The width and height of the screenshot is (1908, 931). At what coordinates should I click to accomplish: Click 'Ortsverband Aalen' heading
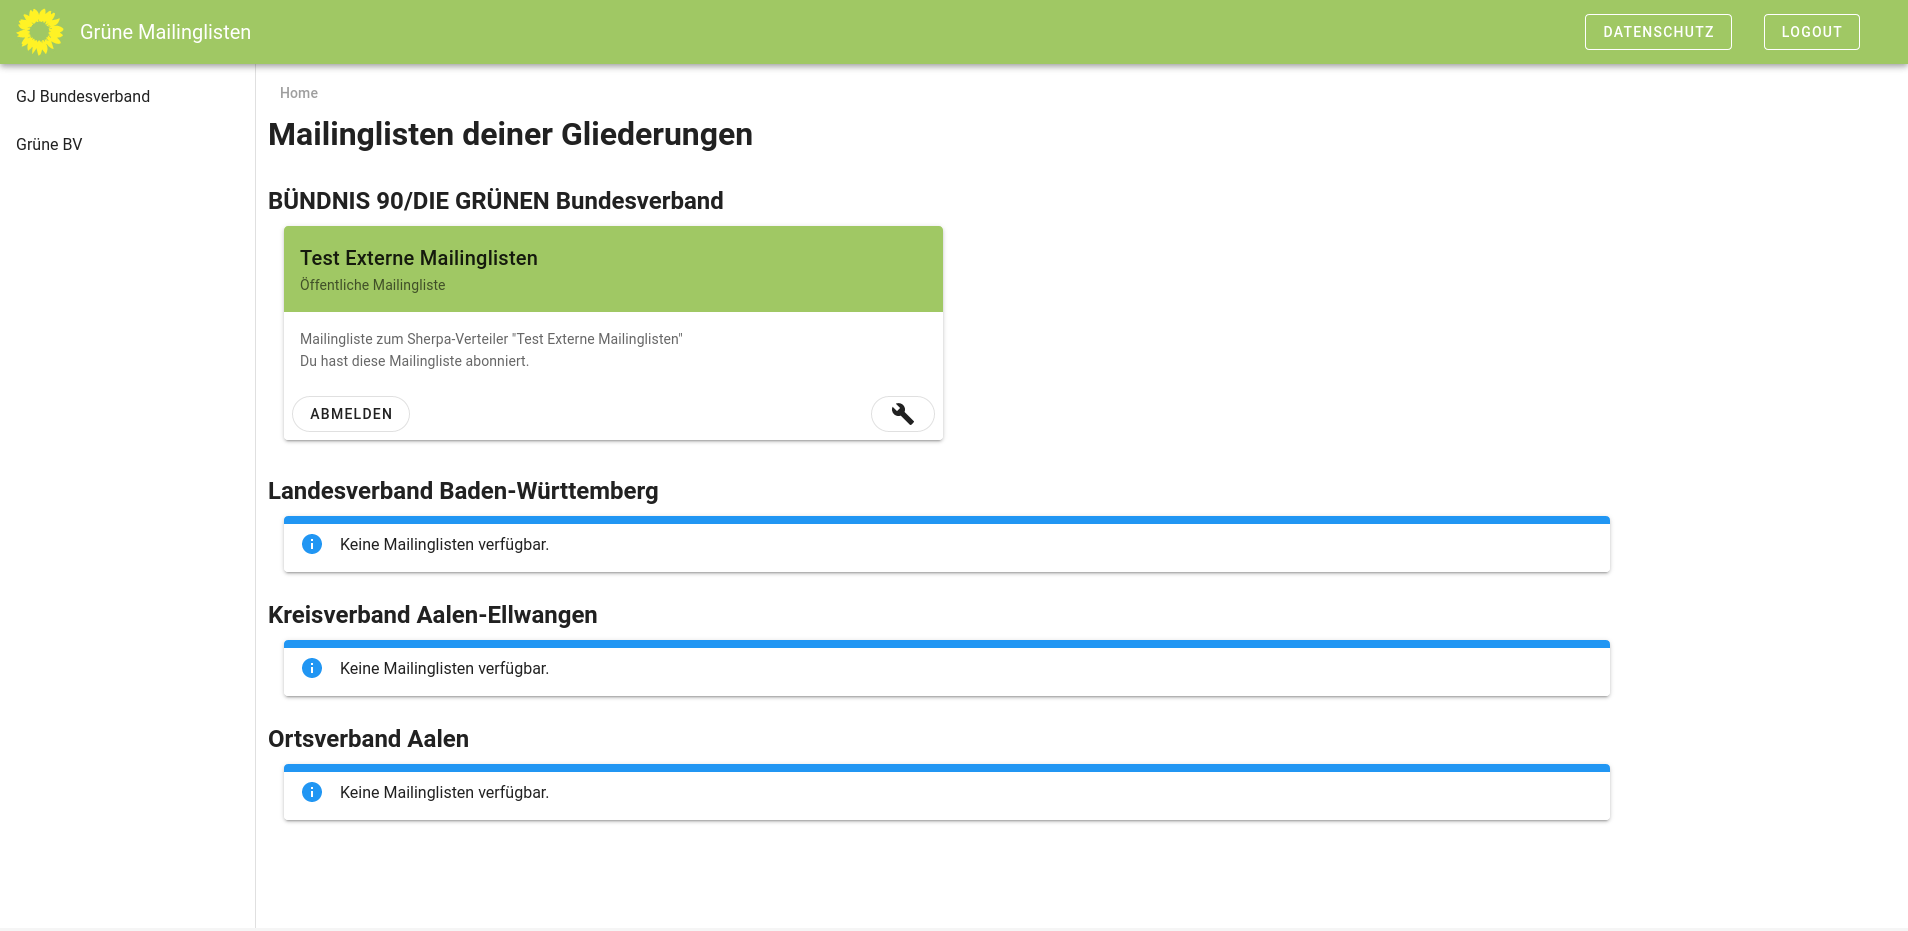(x=368, y=739)
